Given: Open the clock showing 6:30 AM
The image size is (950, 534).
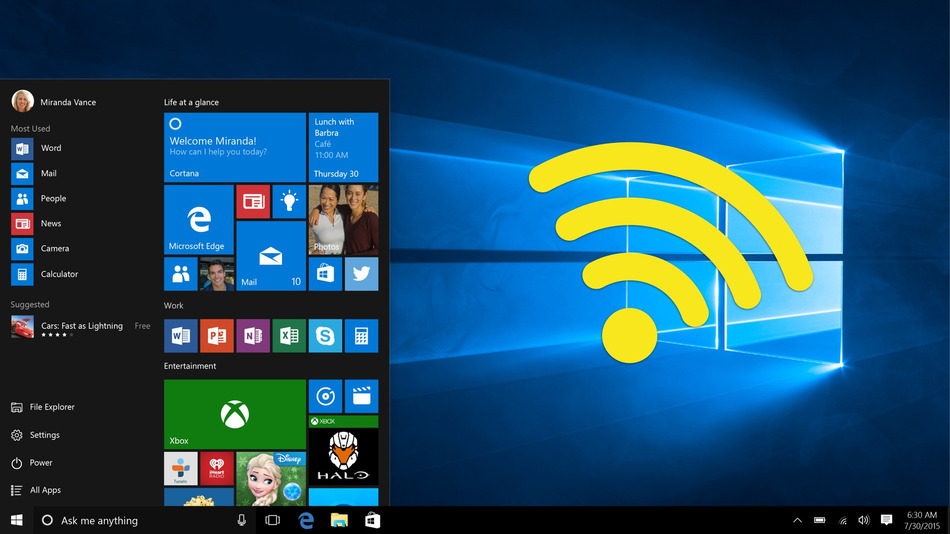Looking at the screenshot, I should point(922,520).
